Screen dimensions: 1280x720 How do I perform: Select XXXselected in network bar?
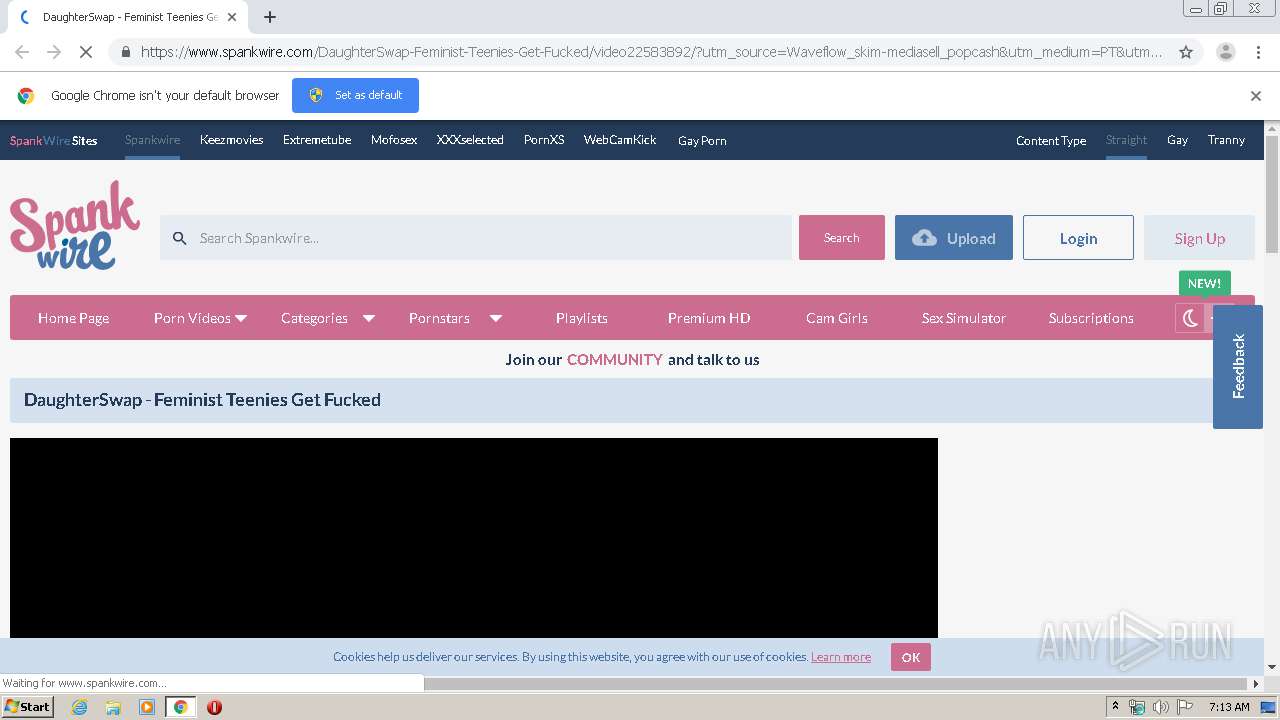(470, 140)
